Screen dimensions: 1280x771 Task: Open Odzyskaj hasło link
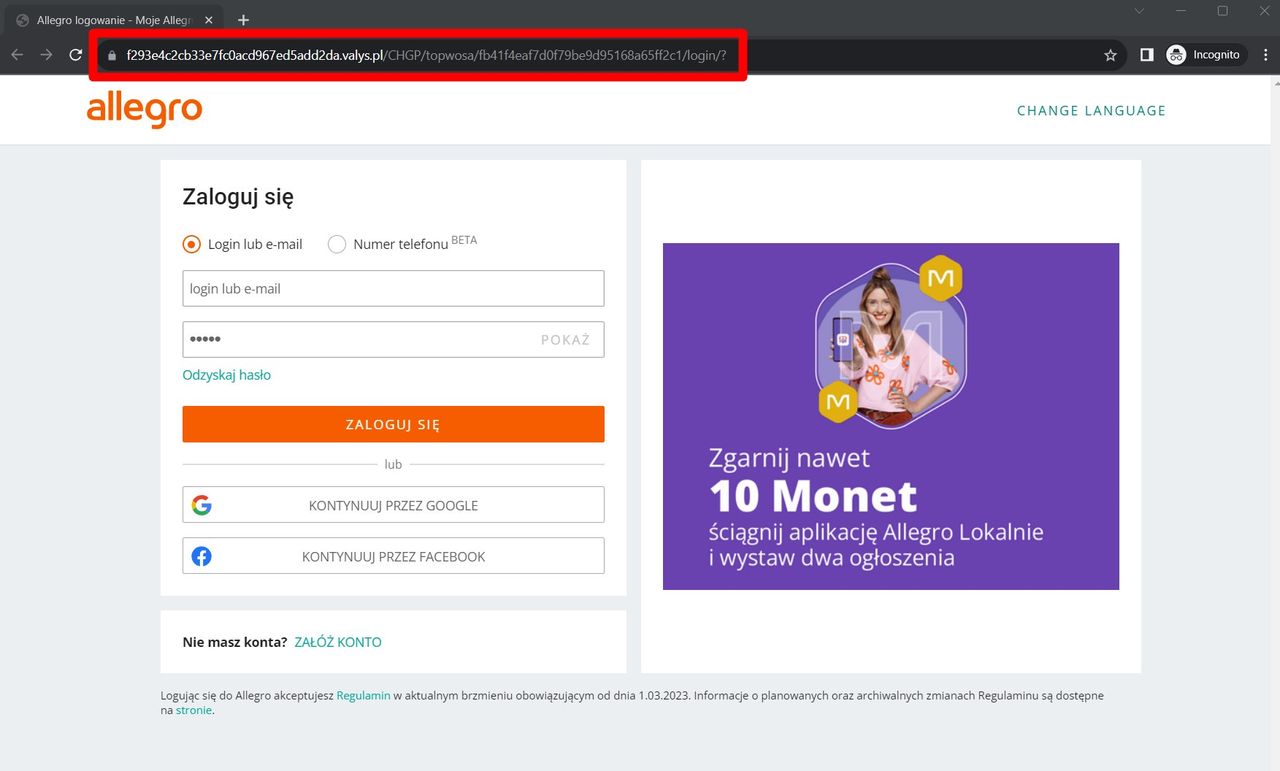(x=226, y=375)
